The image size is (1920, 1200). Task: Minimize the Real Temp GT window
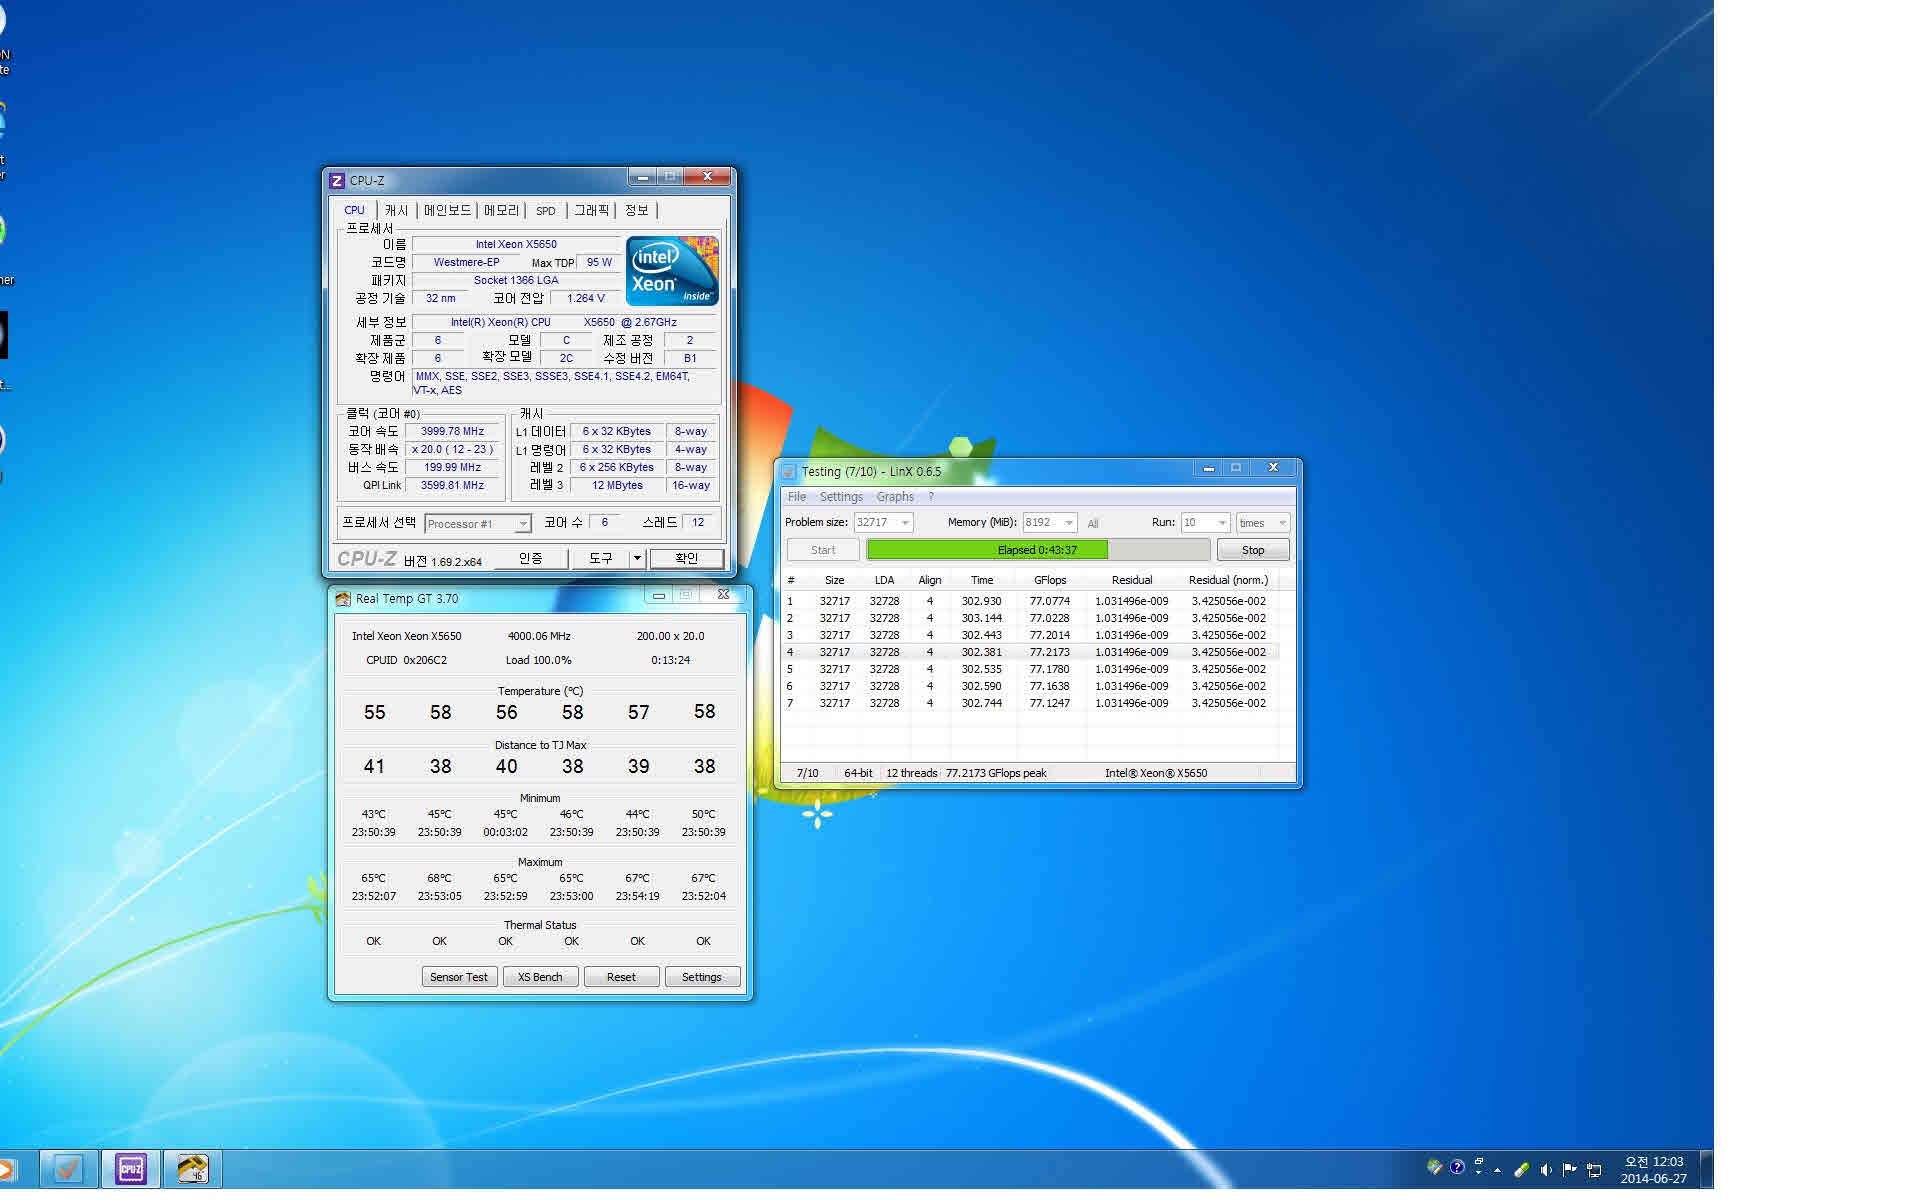pos(658,595)
